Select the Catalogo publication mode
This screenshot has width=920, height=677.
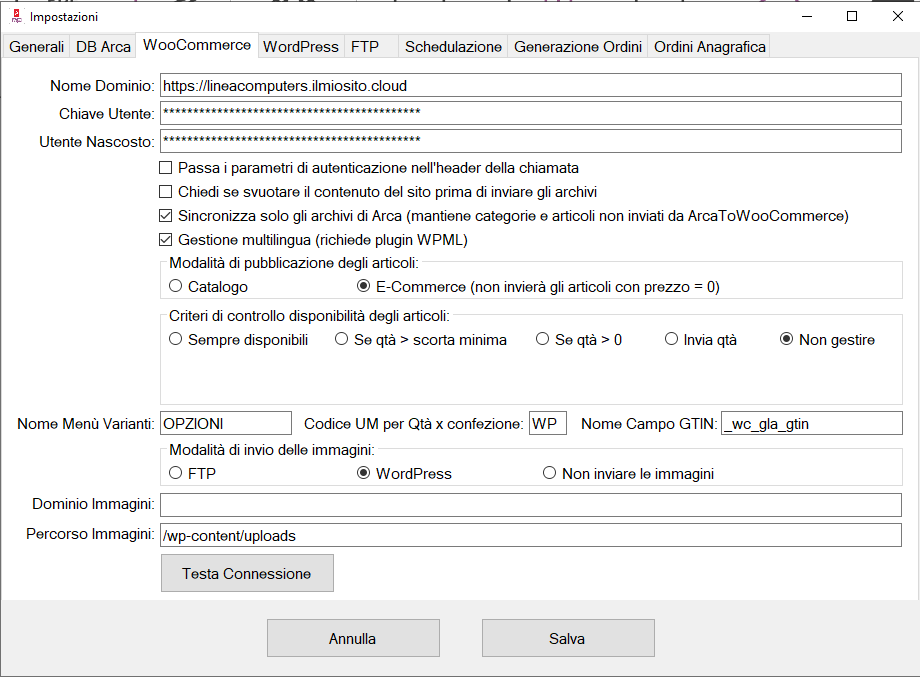pyautogui.click(x=176, y=287)
